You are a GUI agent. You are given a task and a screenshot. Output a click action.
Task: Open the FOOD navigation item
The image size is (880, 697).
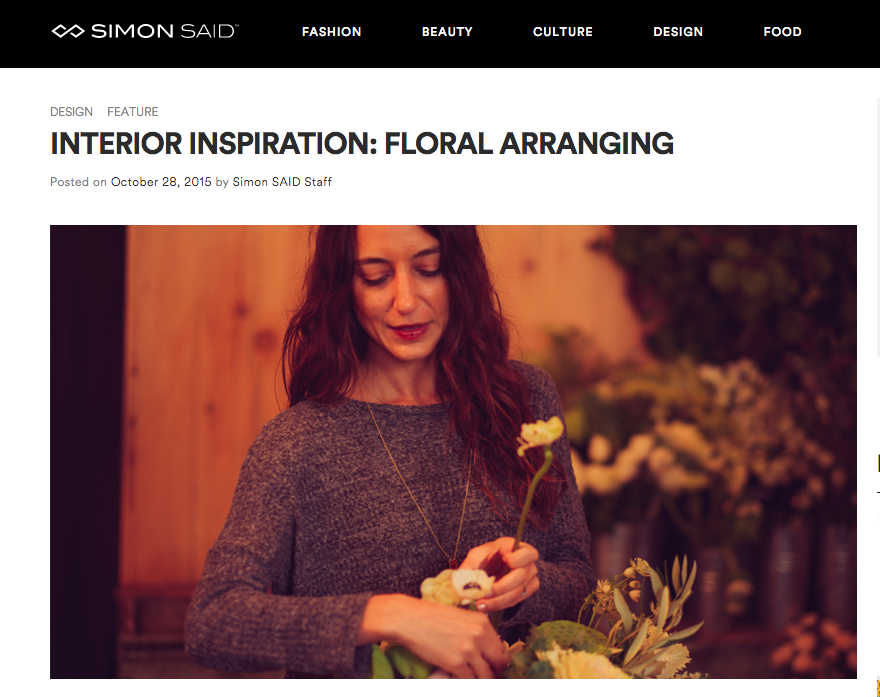[782, 32]
